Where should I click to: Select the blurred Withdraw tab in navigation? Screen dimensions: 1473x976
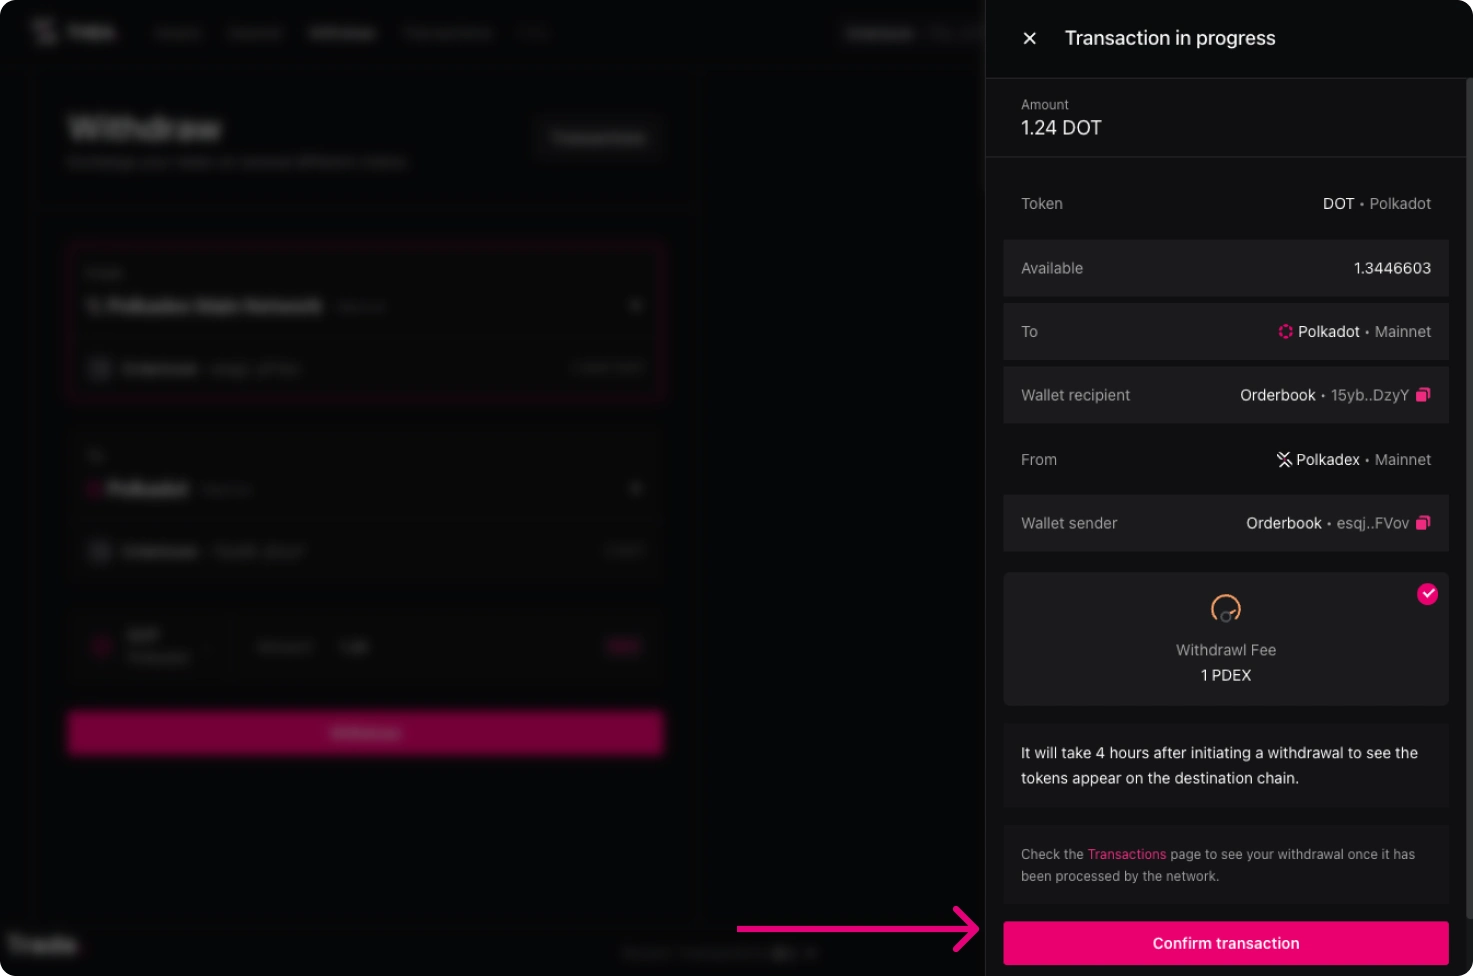click(x=341, y=33)
